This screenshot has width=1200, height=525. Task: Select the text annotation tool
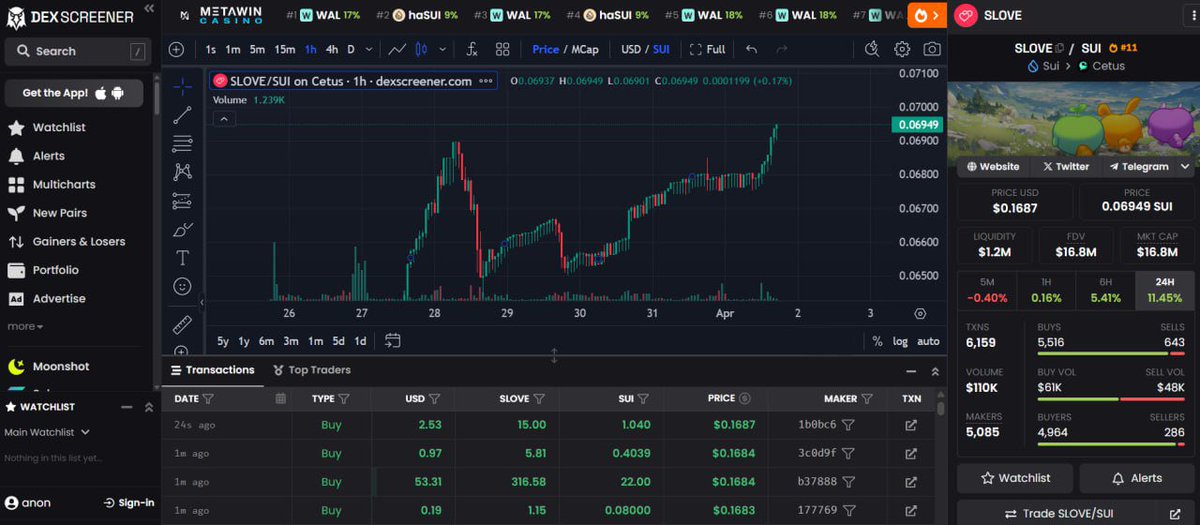pos(182,258)
